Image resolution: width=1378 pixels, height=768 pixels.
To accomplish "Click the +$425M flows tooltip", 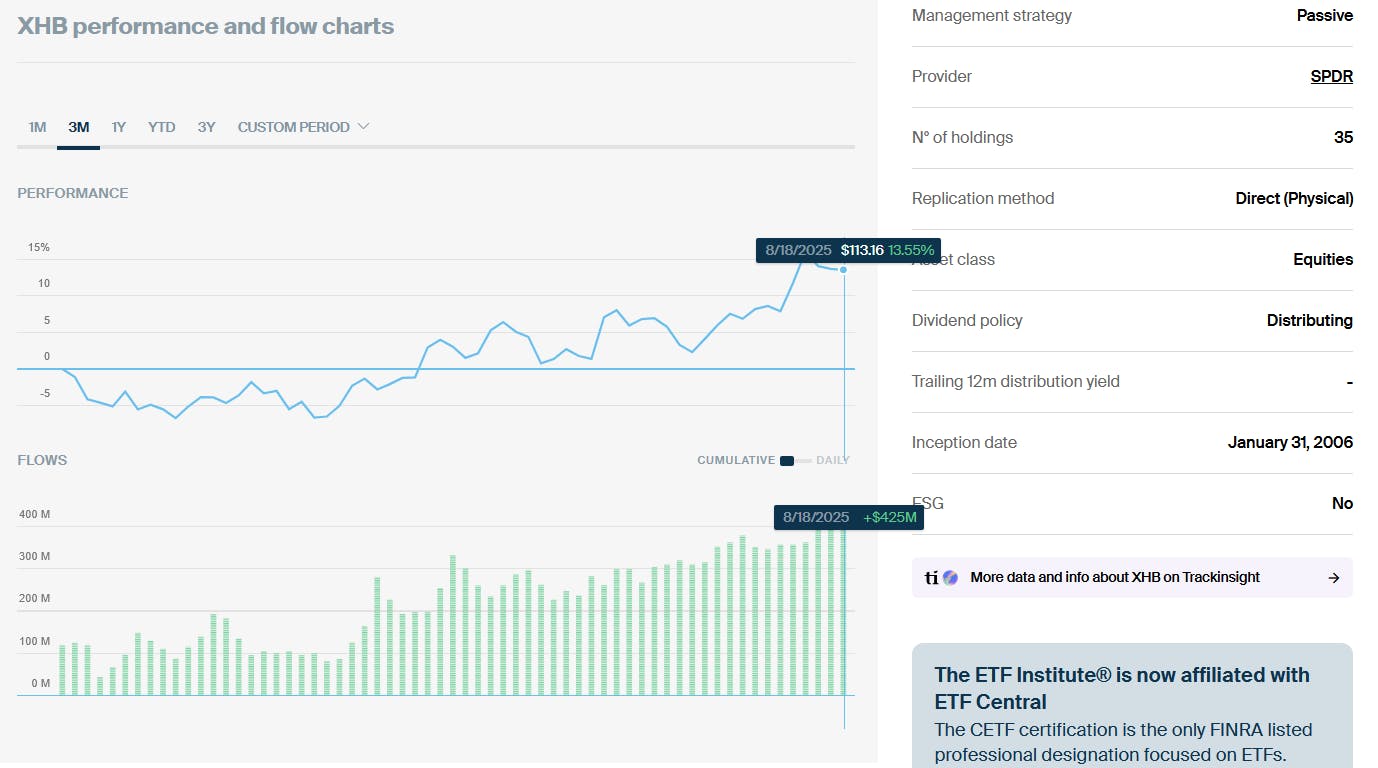I will pyautogui.click(x=849, y=517).
